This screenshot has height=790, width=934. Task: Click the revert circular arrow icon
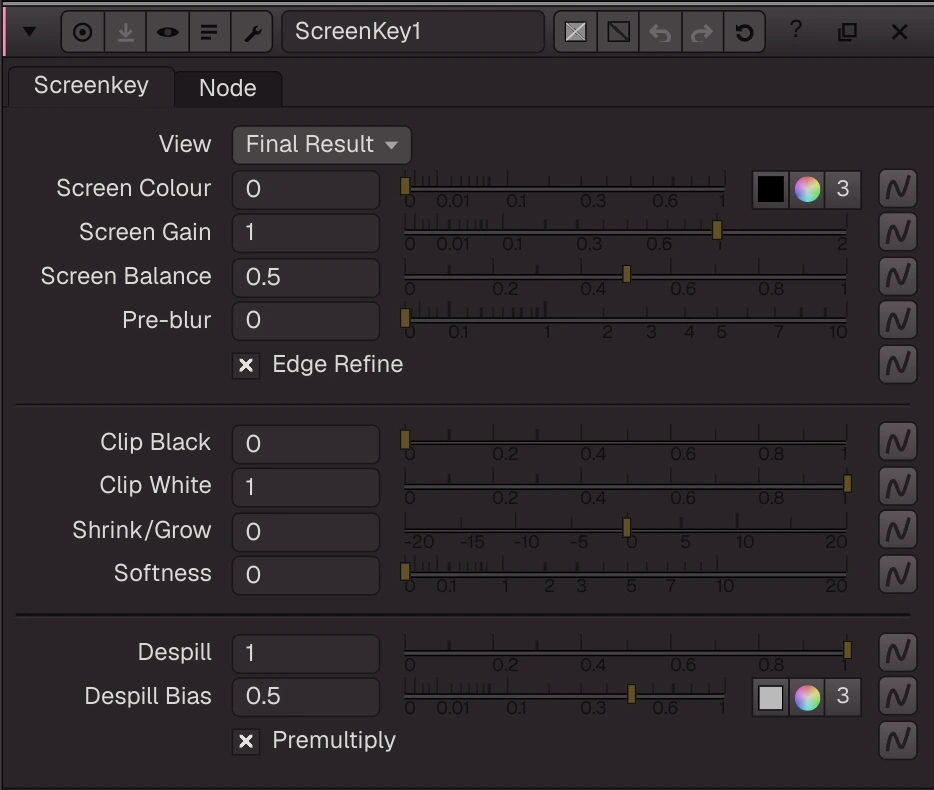(744, 32)
